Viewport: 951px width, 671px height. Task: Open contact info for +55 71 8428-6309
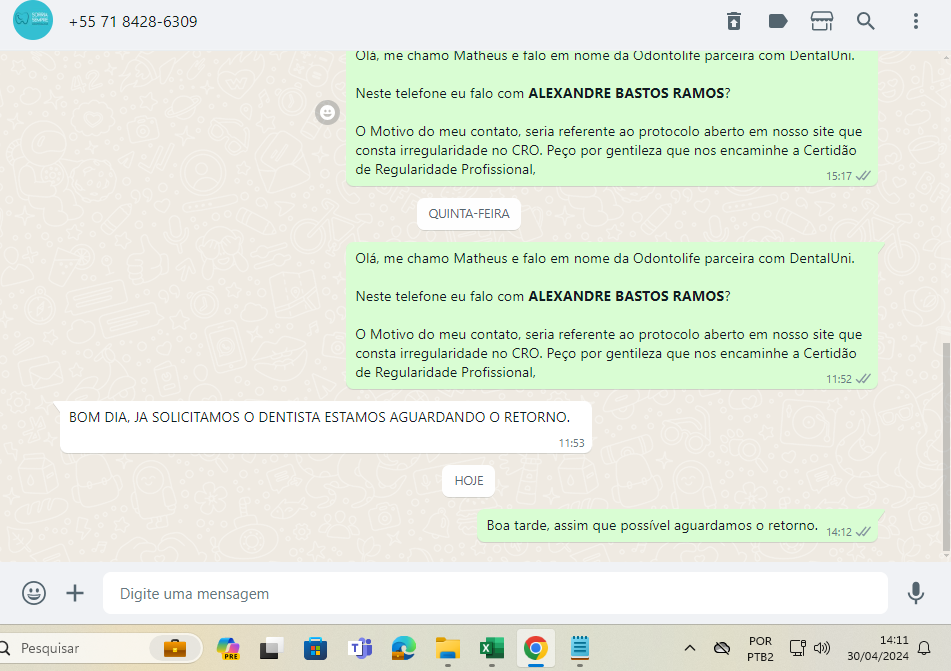coord(133,22)
